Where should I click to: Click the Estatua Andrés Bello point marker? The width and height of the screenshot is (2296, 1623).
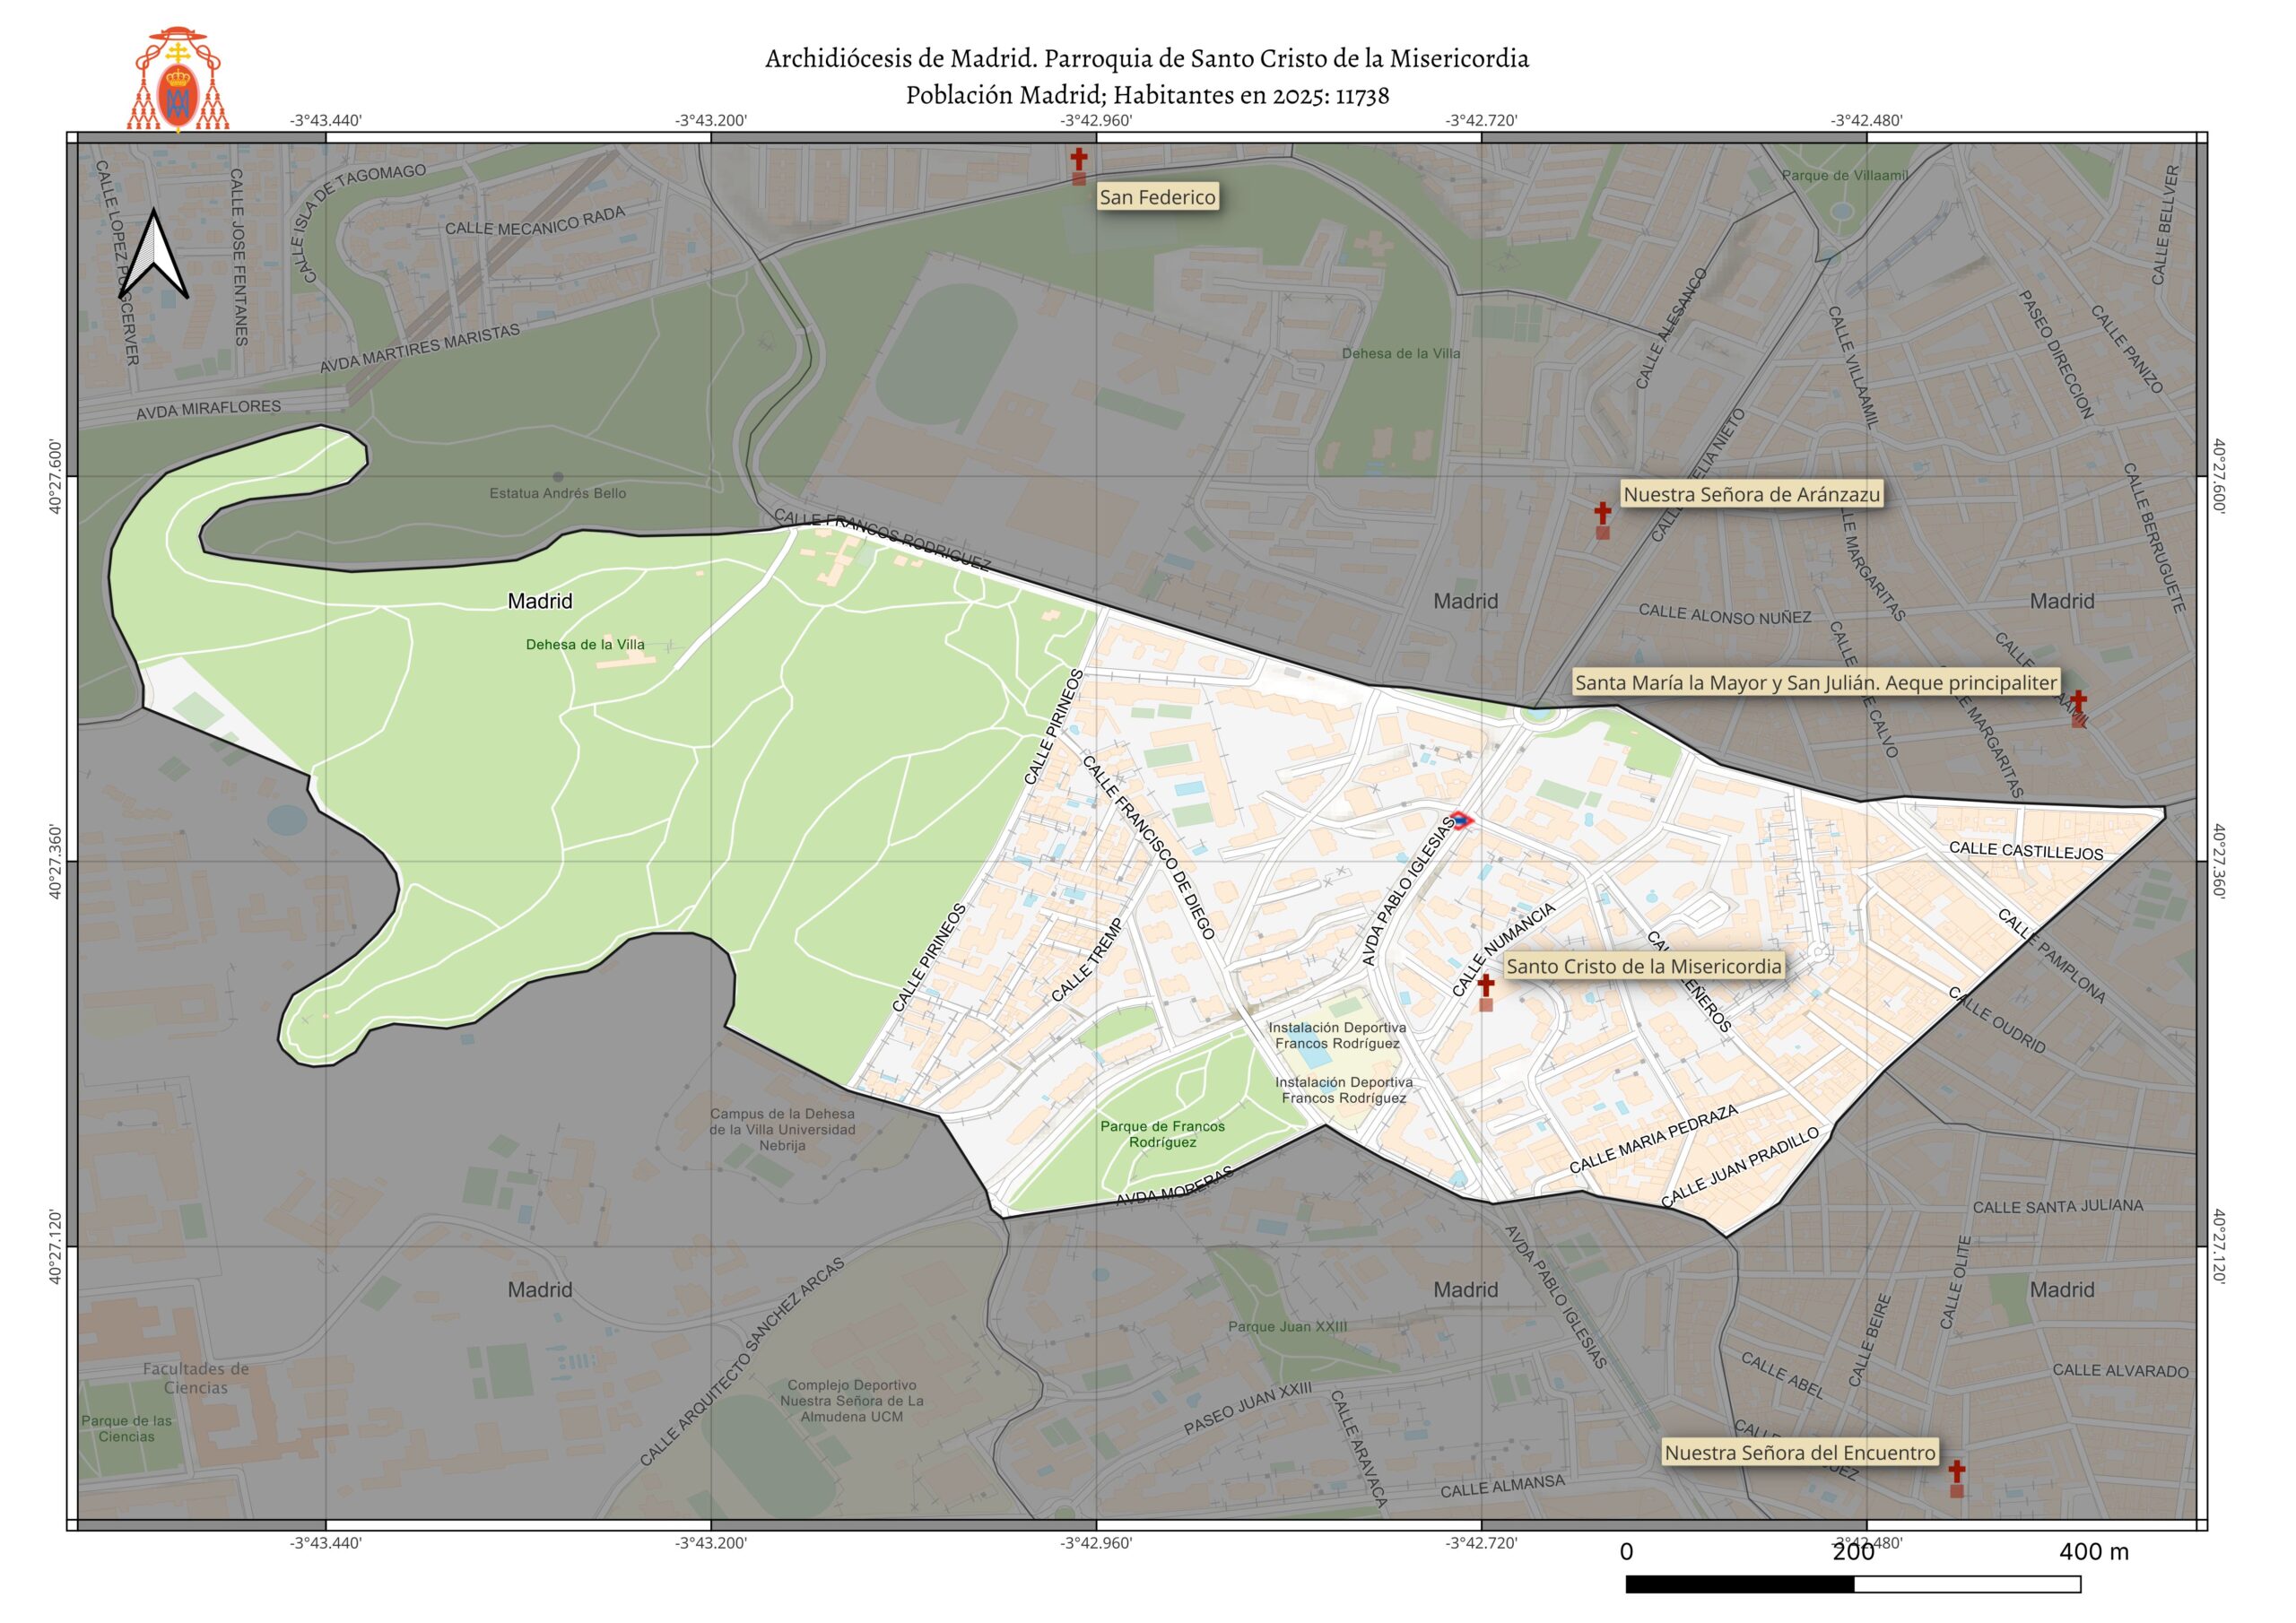tap(558, 477)
